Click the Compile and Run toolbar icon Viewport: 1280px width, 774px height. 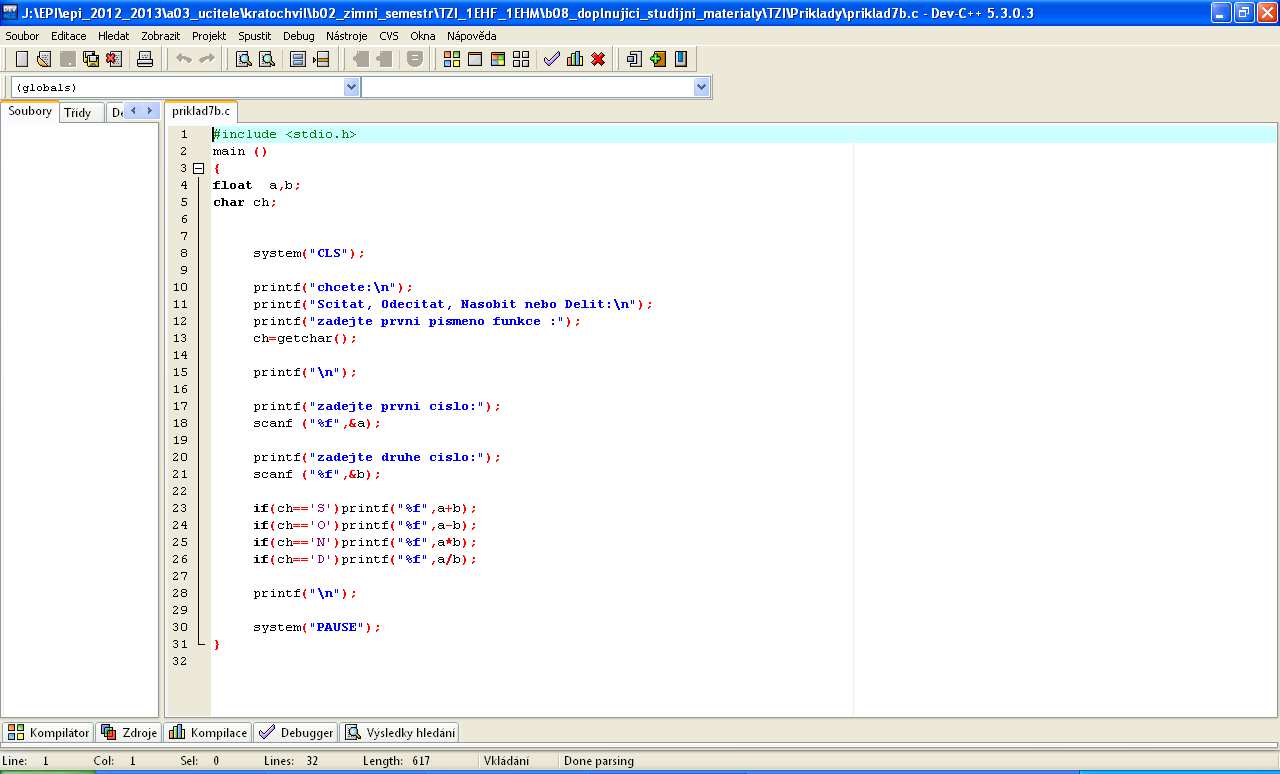pos(498,59)
